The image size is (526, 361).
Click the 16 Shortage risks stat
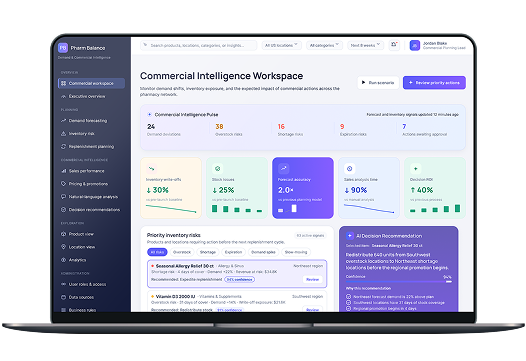(x=290, y=130)
